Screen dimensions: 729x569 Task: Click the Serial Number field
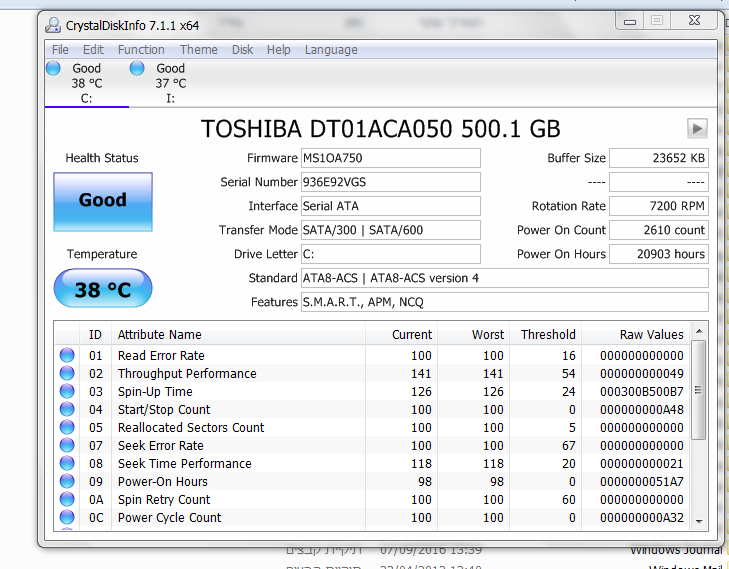click(390, 182)
